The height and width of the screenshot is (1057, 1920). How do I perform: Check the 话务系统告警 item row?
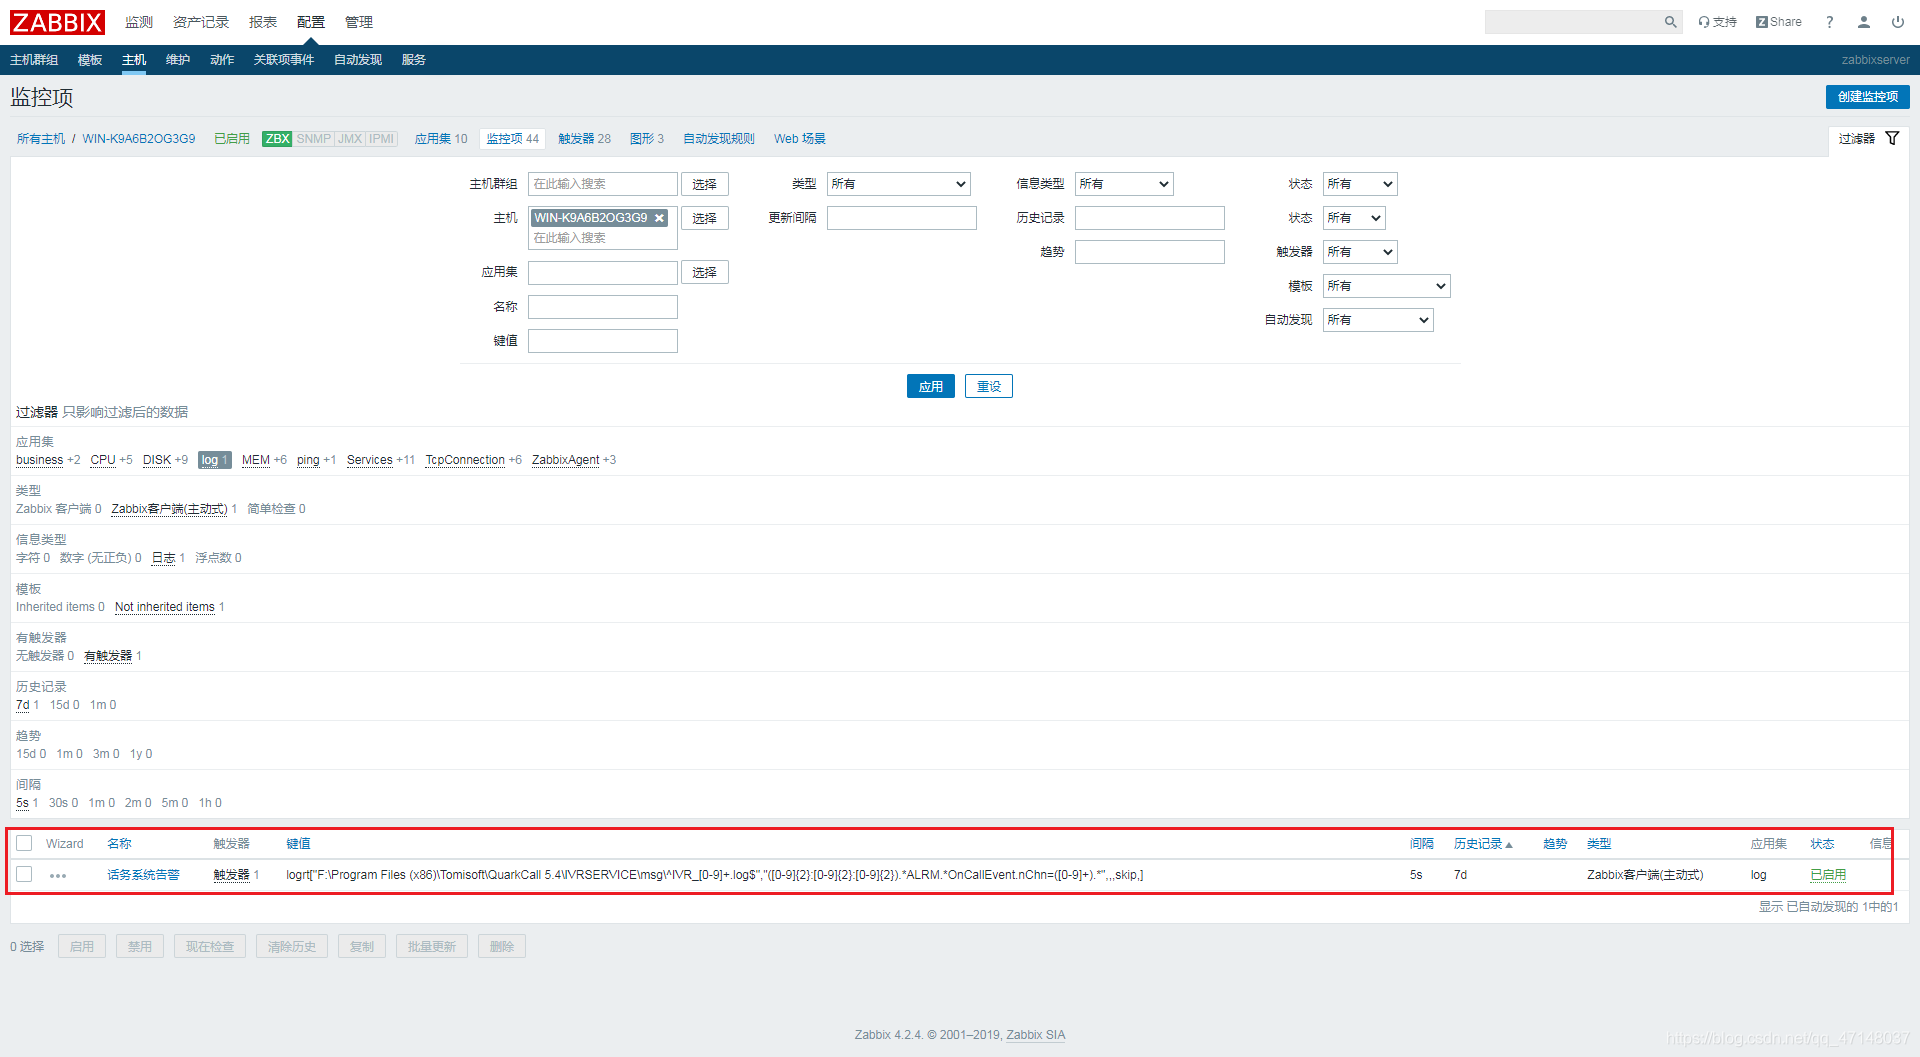click(x=25, y=874)
